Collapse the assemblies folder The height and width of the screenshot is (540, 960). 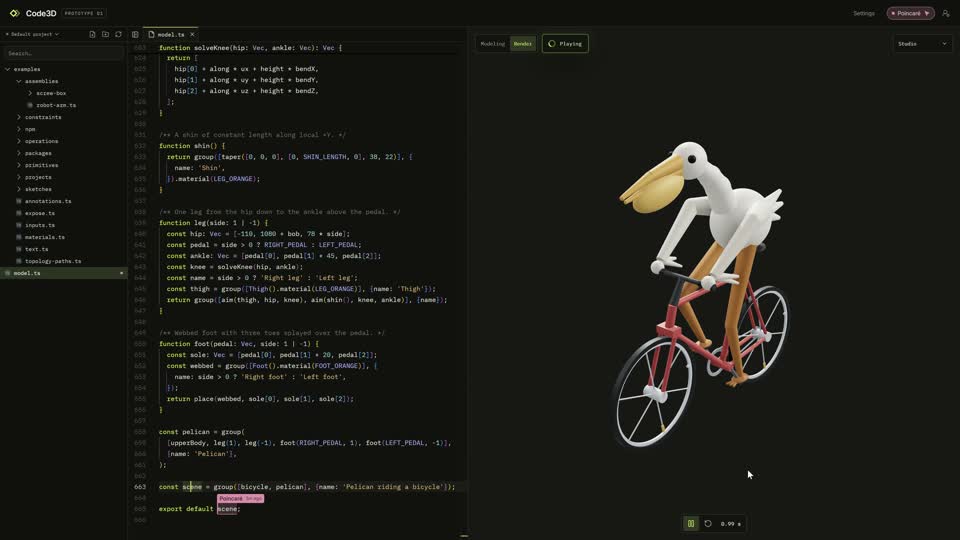19,81
